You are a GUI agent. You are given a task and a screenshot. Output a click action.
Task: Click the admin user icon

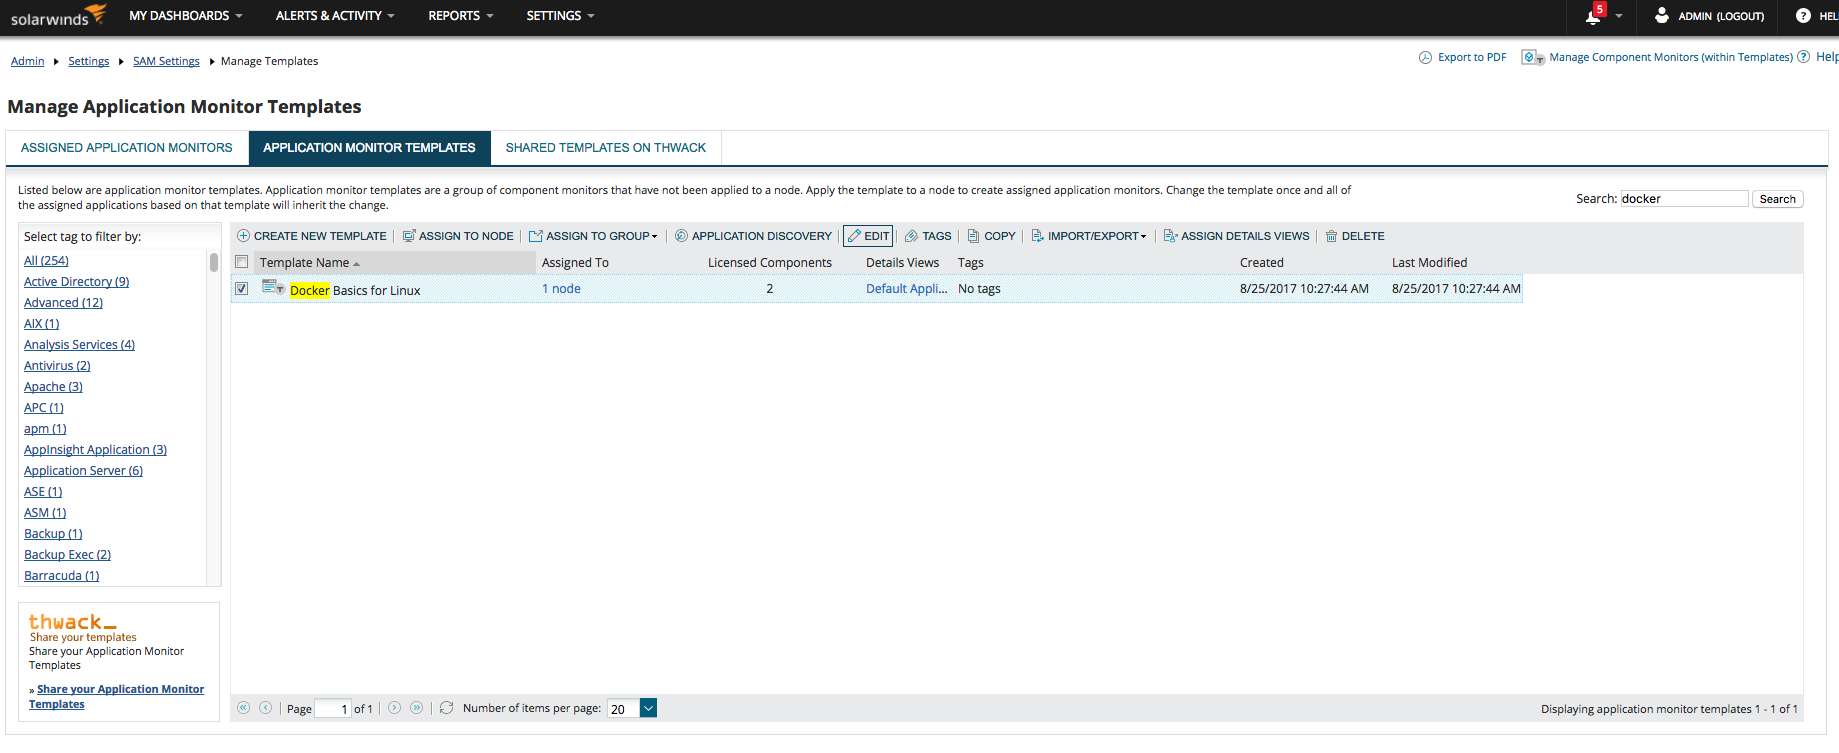(x=1662, y=15)
